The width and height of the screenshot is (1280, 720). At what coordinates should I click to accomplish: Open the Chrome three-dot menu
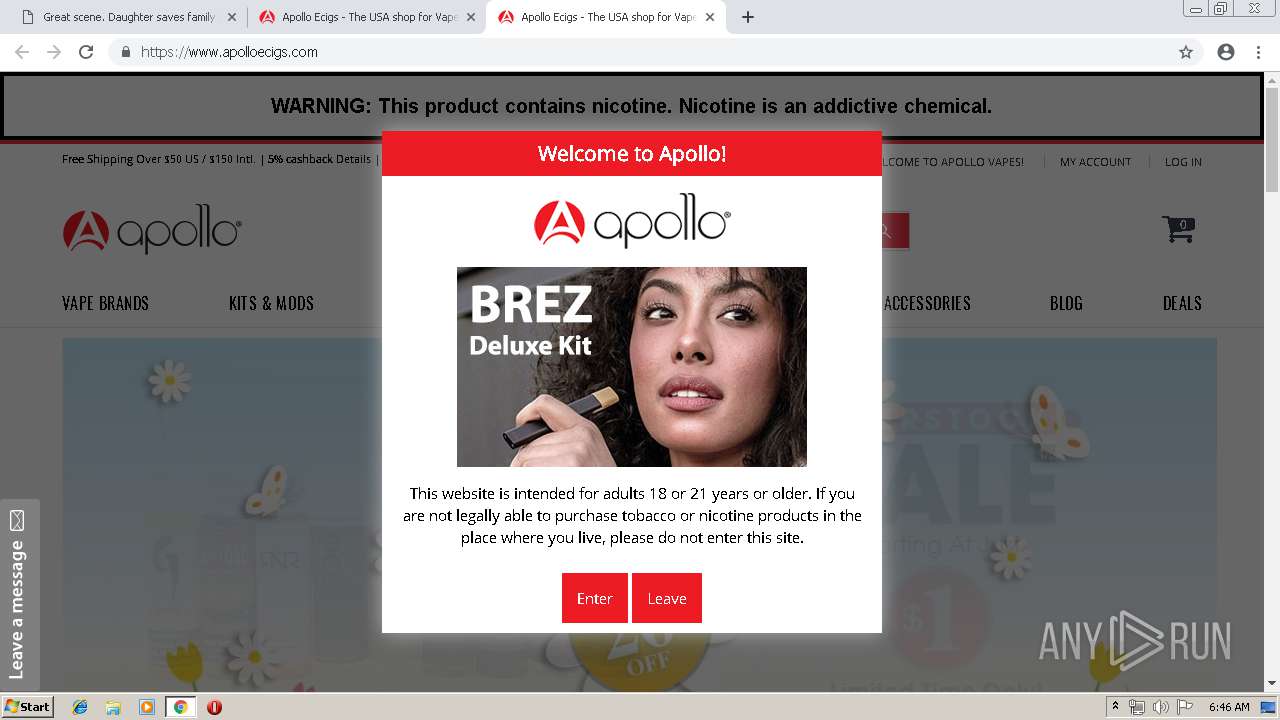tap(1258, 52)
